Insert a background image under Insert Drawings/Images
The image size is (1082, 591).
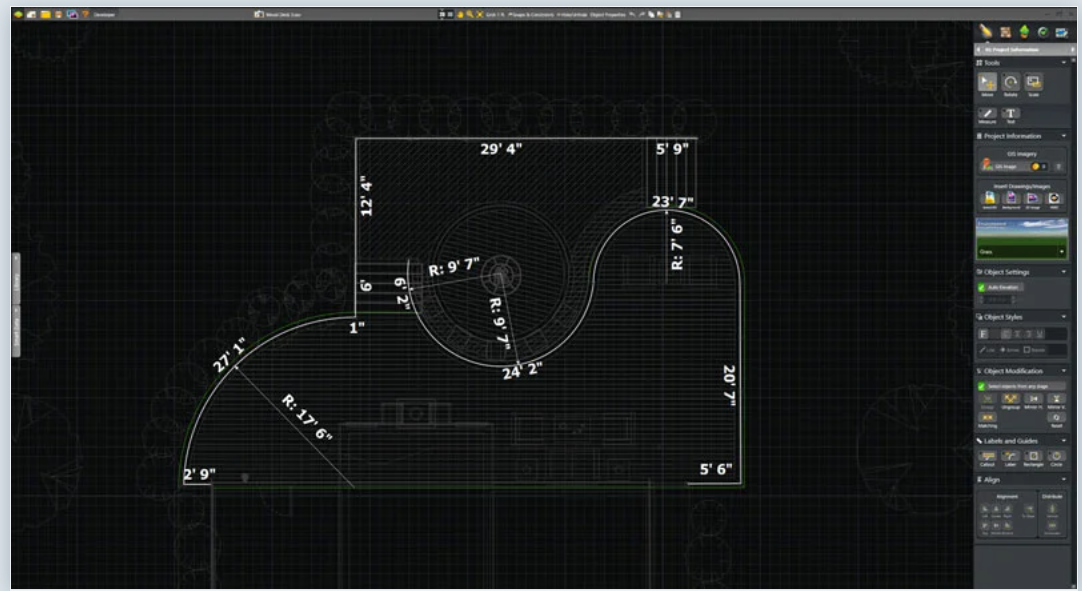(x=1011, y=200)
